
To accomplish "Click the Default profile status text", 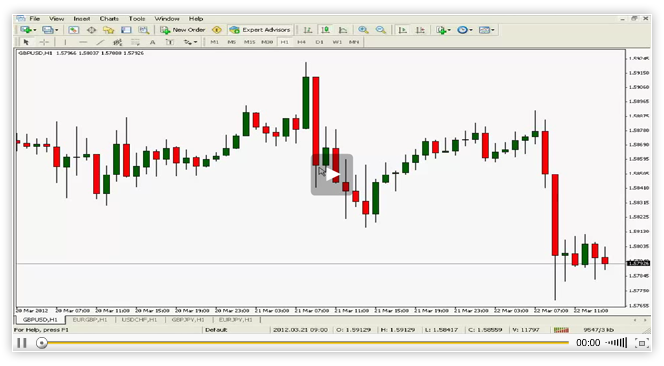I will (x=216, y=330).
